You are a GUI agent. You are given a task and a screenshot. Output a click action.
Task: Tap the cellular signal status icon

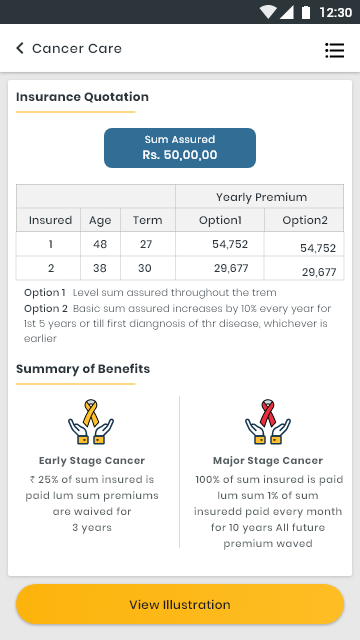287,12
